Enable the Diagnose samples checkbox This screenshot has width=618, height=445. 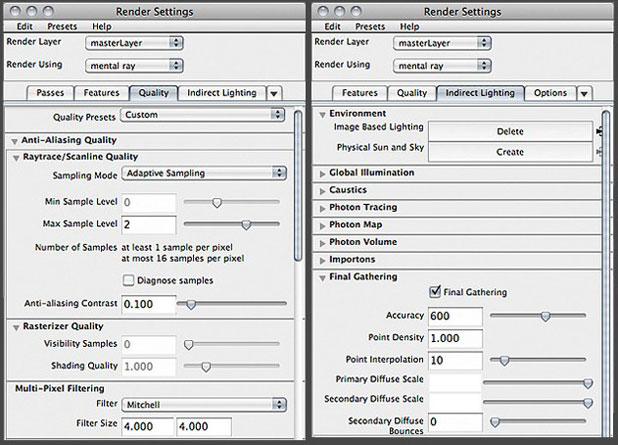click(x=128, y=279)
